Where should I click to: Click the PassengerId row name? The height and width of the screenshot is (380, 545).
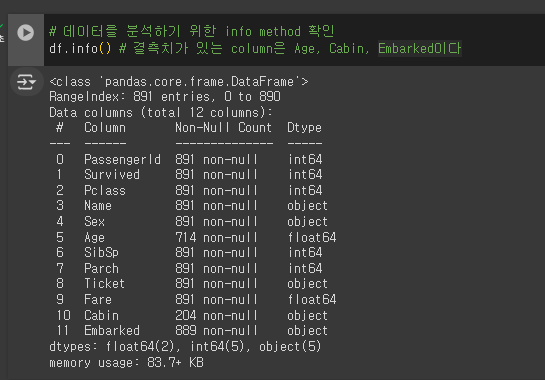tap(122, 160)
